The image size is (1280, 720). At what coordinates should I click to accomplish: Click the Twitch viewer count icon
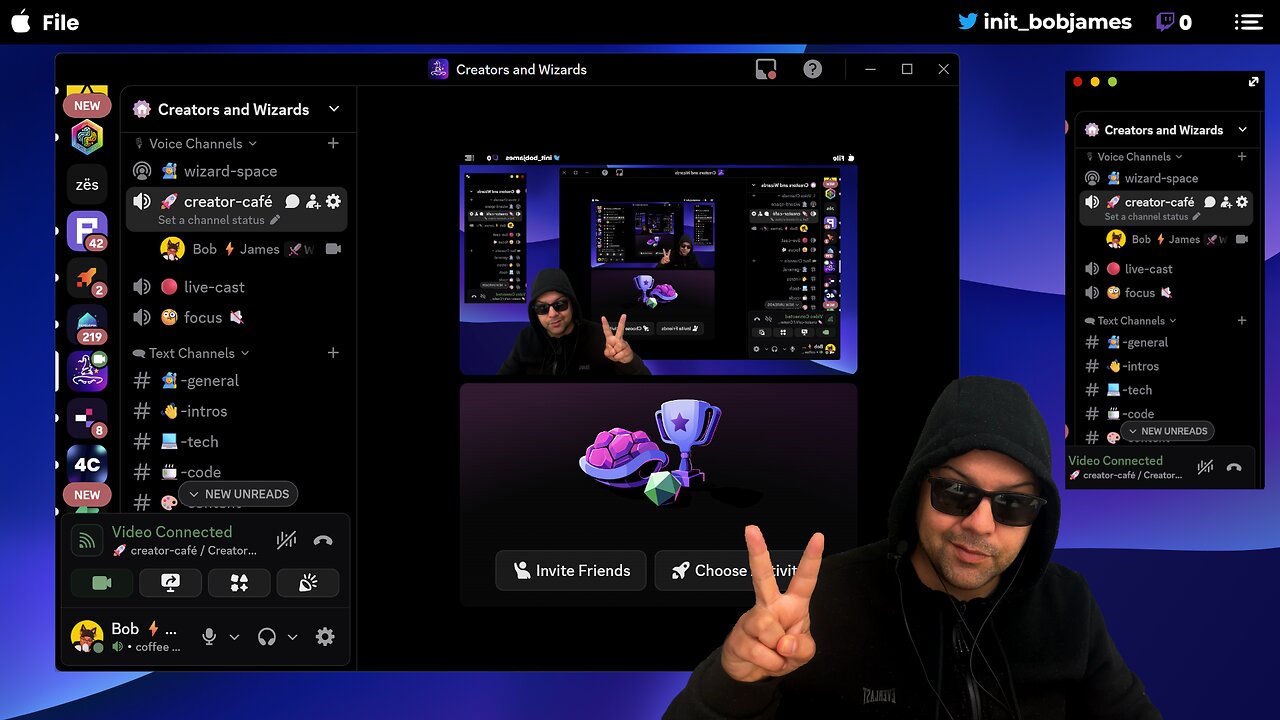click(x=1165, y=22)
